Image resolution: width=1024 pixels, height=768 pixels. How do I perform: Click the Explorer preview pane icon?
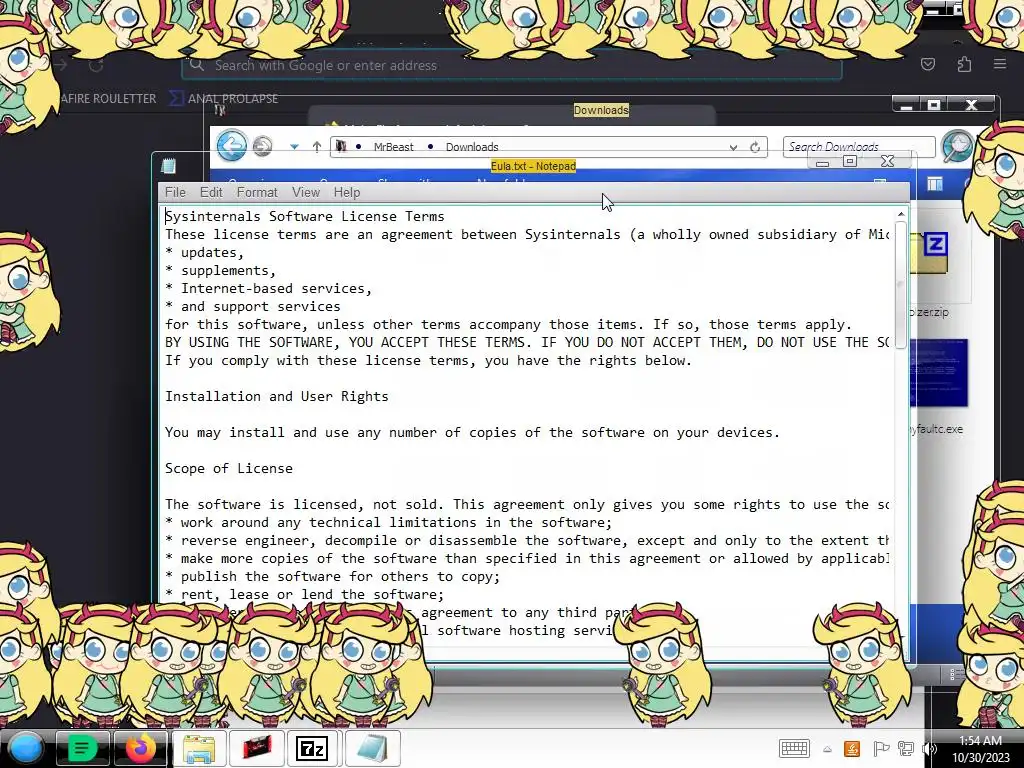pyautogui.click(x=935, y=185)
